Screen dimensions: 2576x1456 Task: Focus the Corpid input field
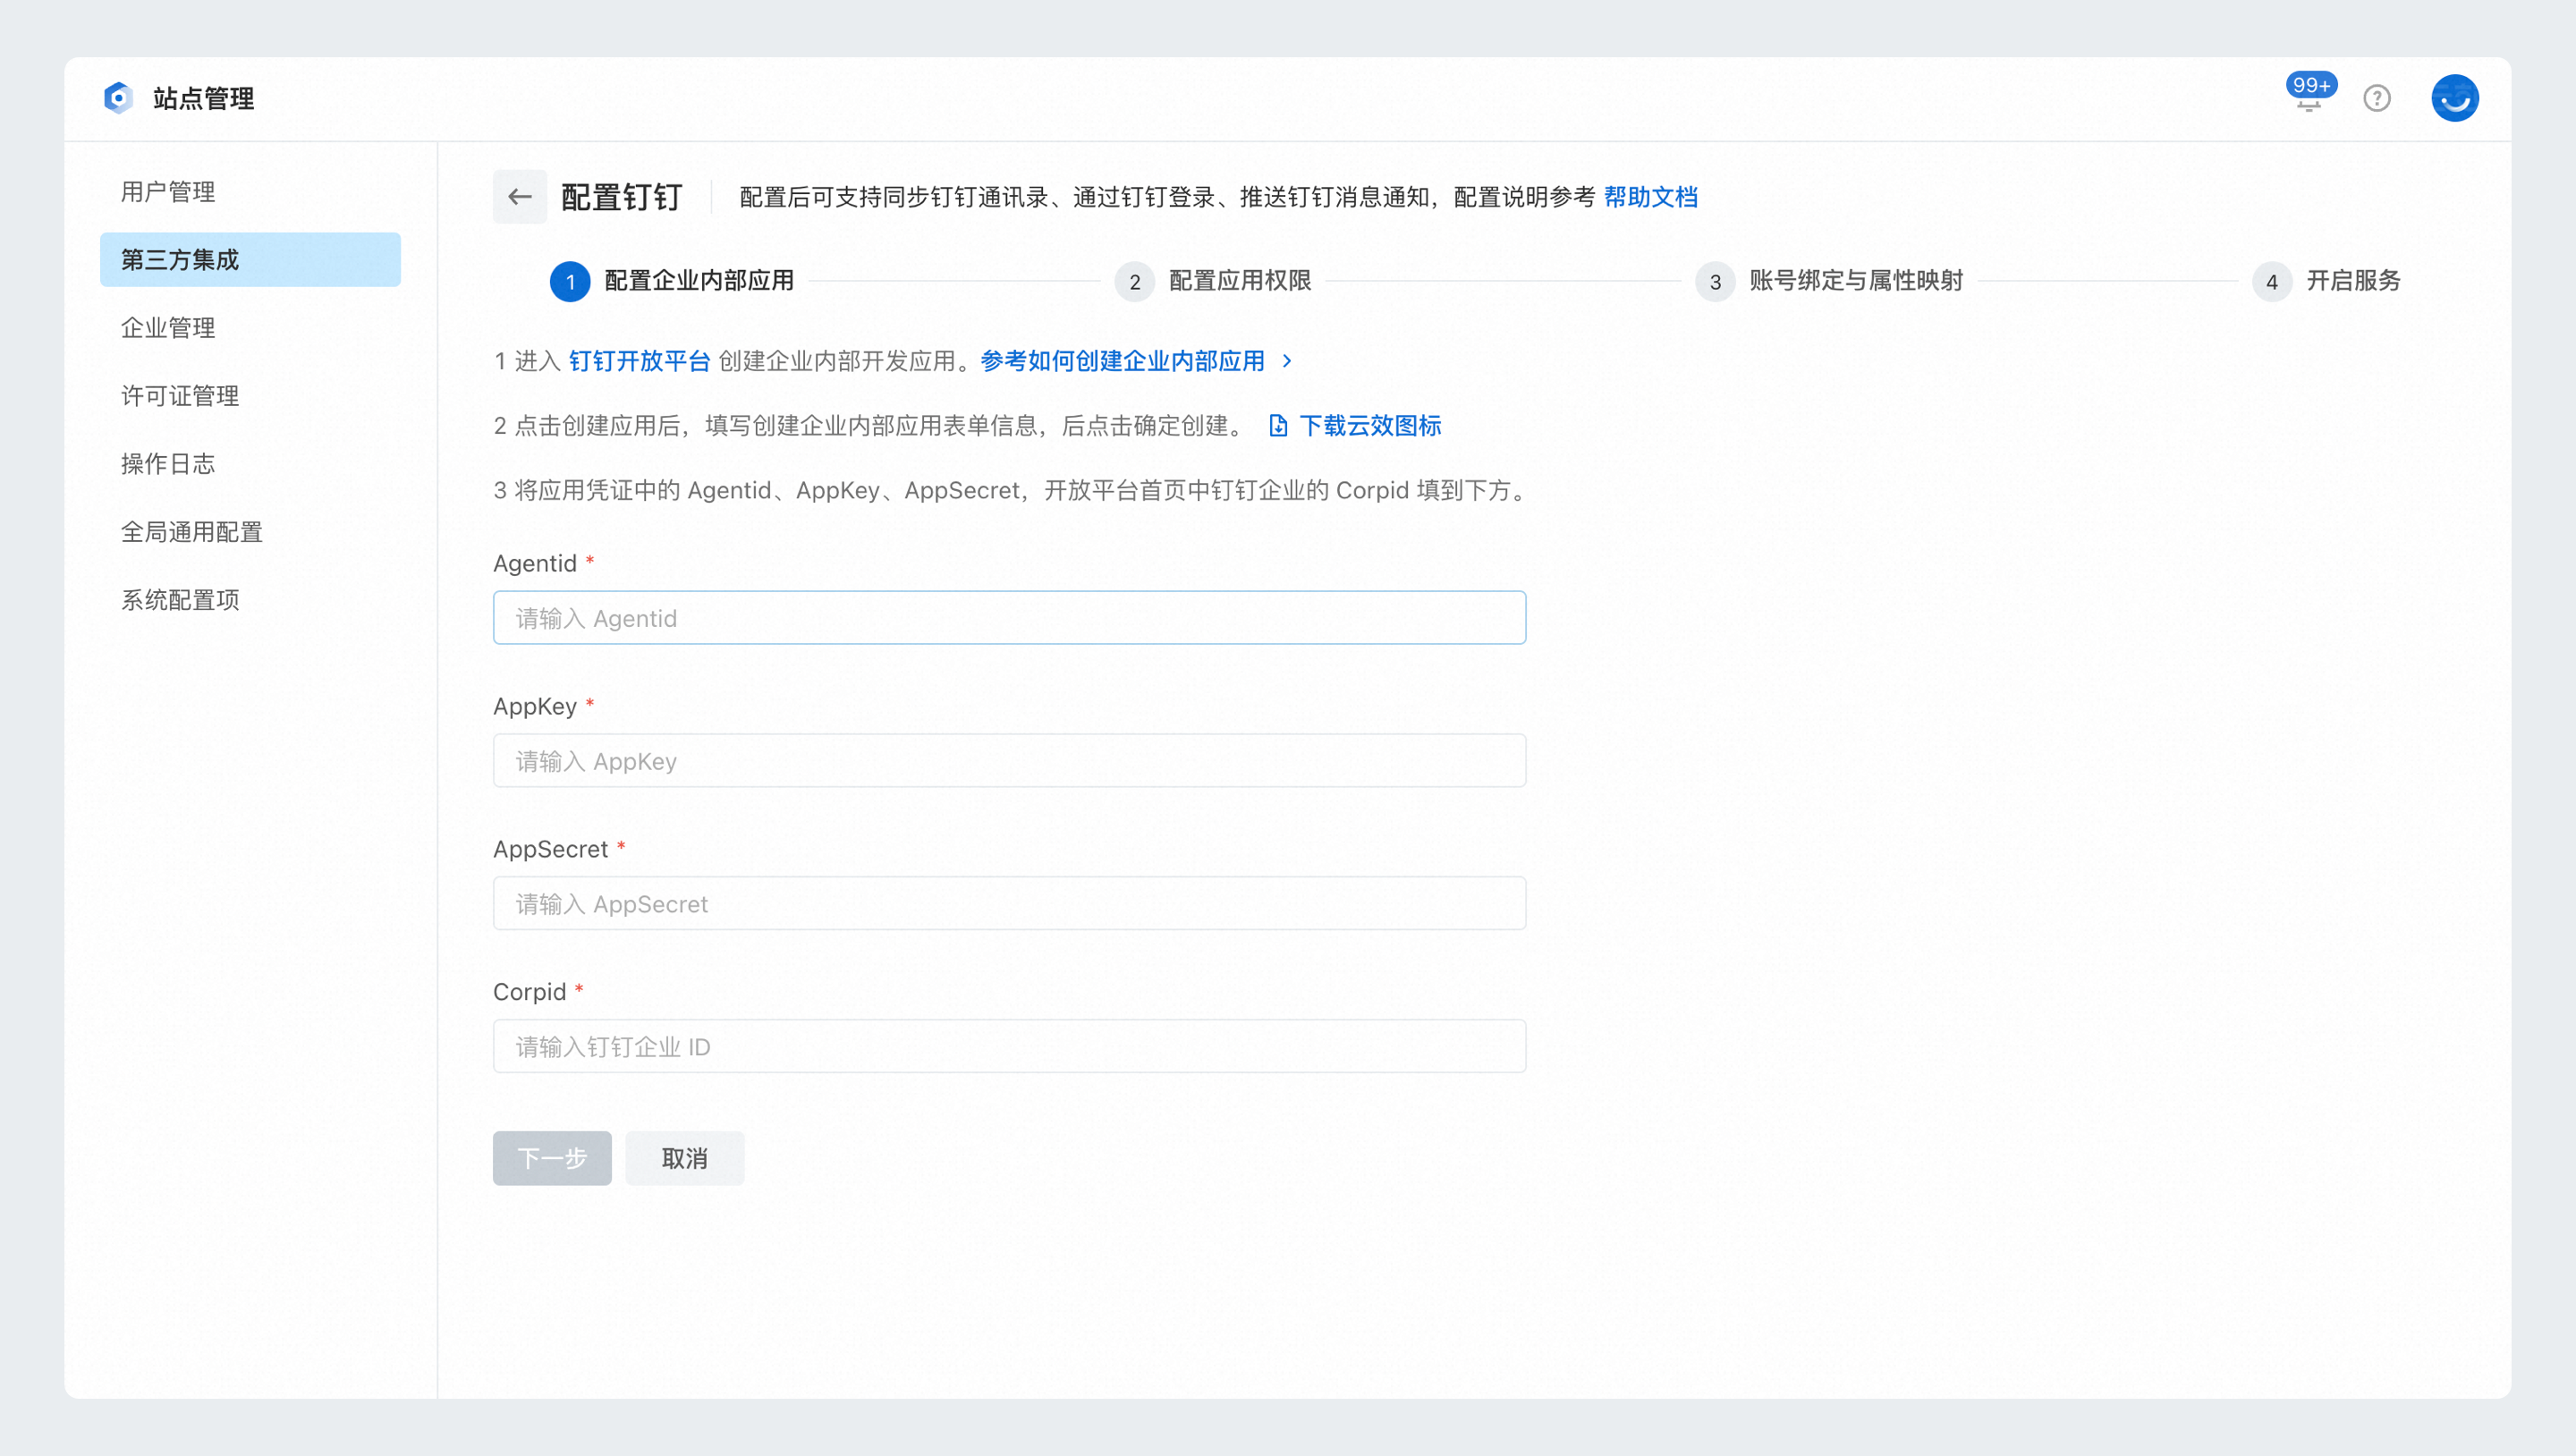[1010, 1047]
